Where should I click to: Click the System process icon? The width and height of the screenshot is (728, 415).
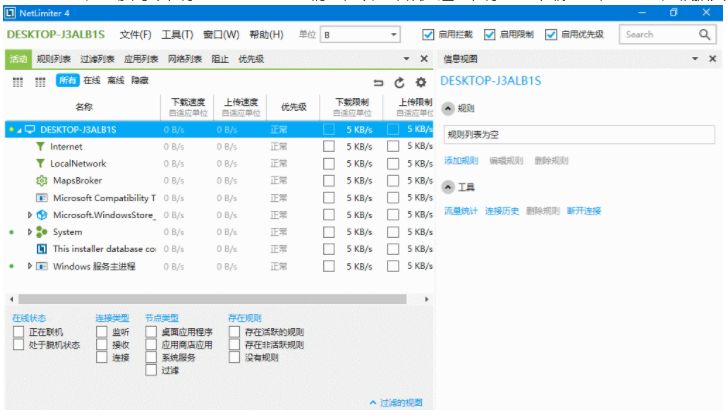pos(42,232)
